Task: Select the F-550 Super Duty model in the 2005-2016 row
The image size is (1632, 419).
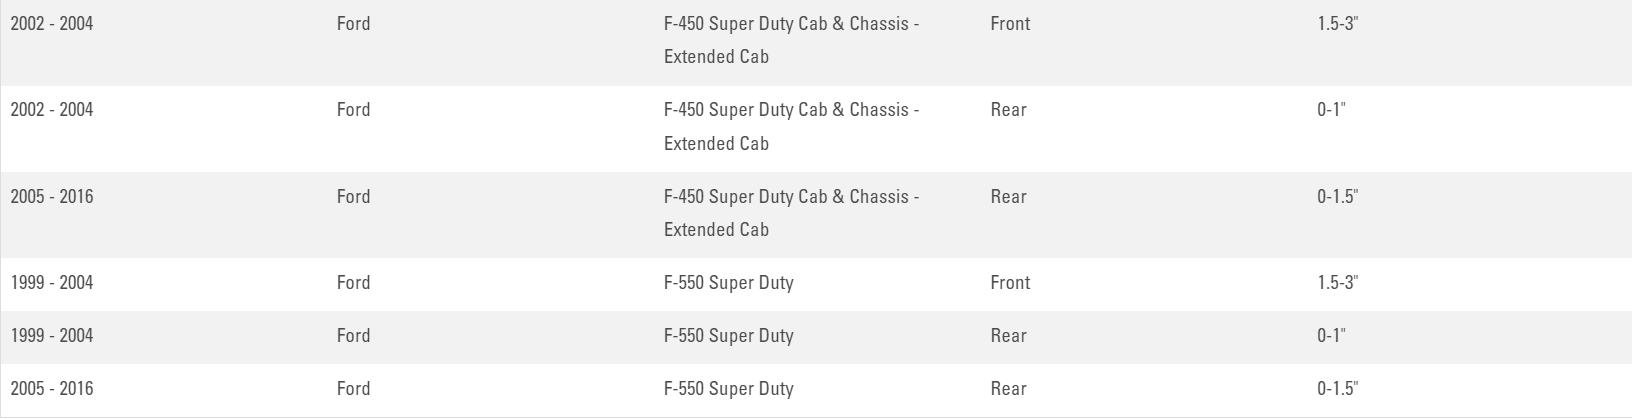Action: pos(728,389)
